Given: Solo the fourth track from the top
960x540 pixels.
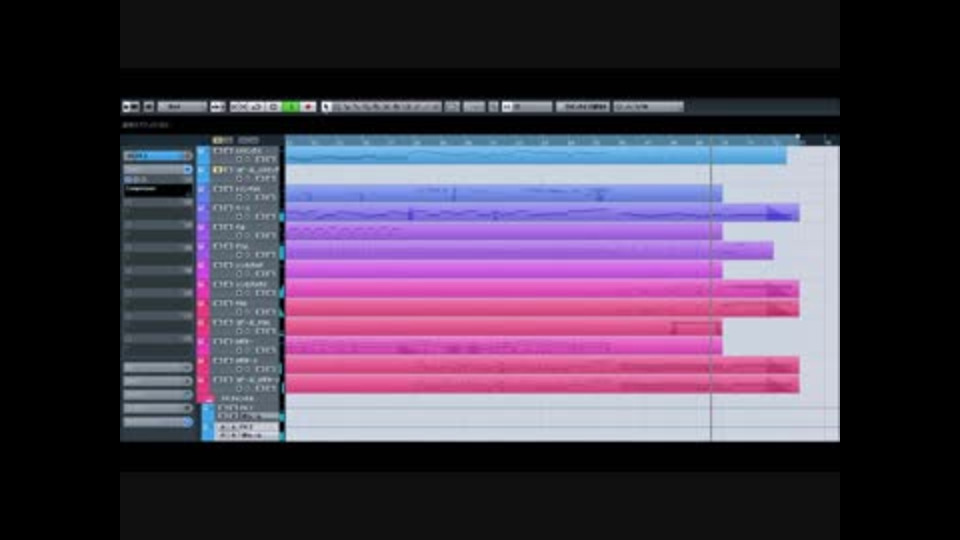Looking at the screenshot, I should (x=227, y=208).
